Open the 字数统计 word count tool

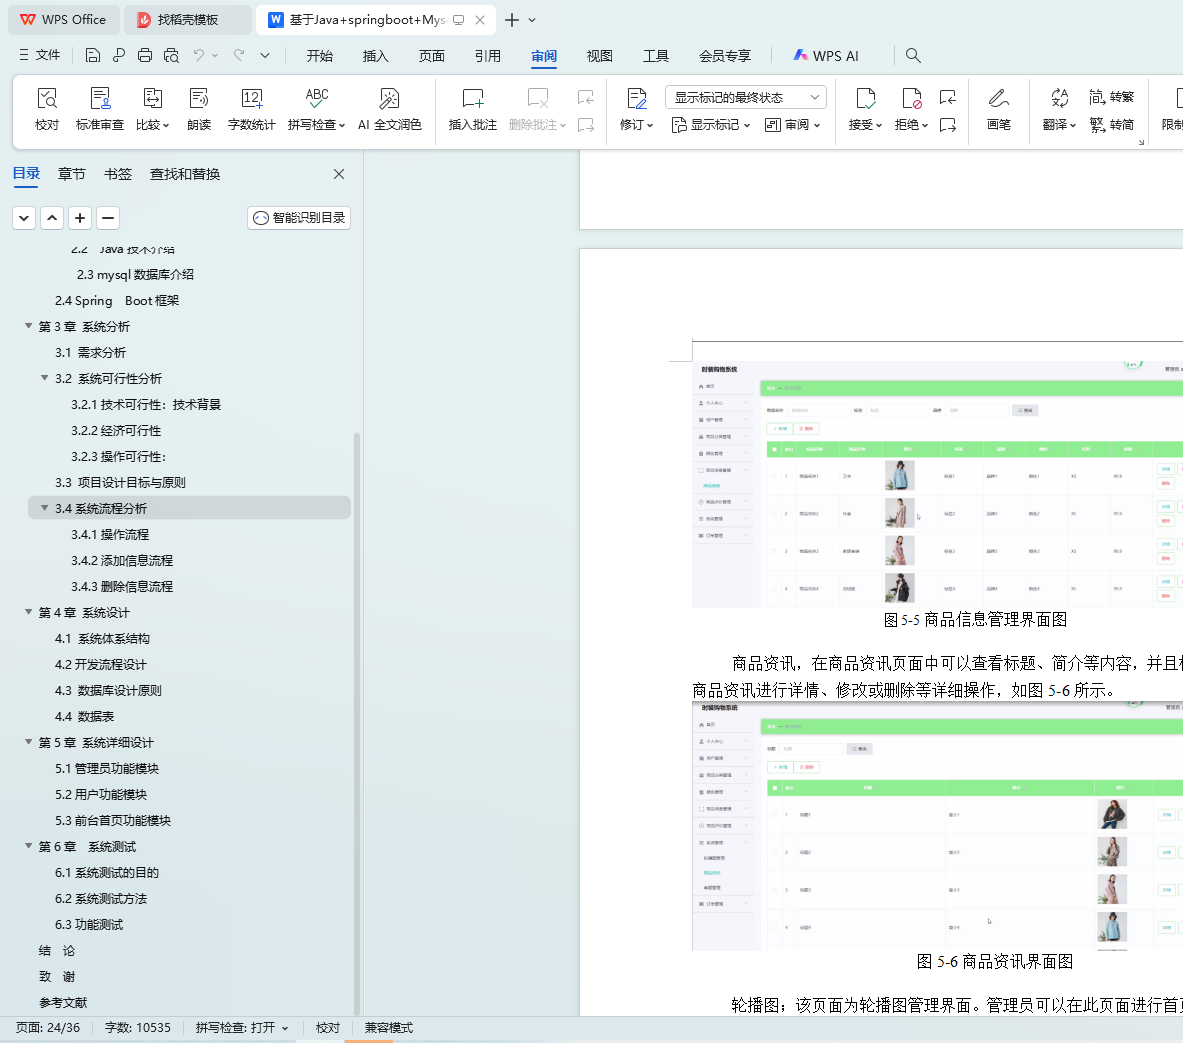click(x=251, y=109)
